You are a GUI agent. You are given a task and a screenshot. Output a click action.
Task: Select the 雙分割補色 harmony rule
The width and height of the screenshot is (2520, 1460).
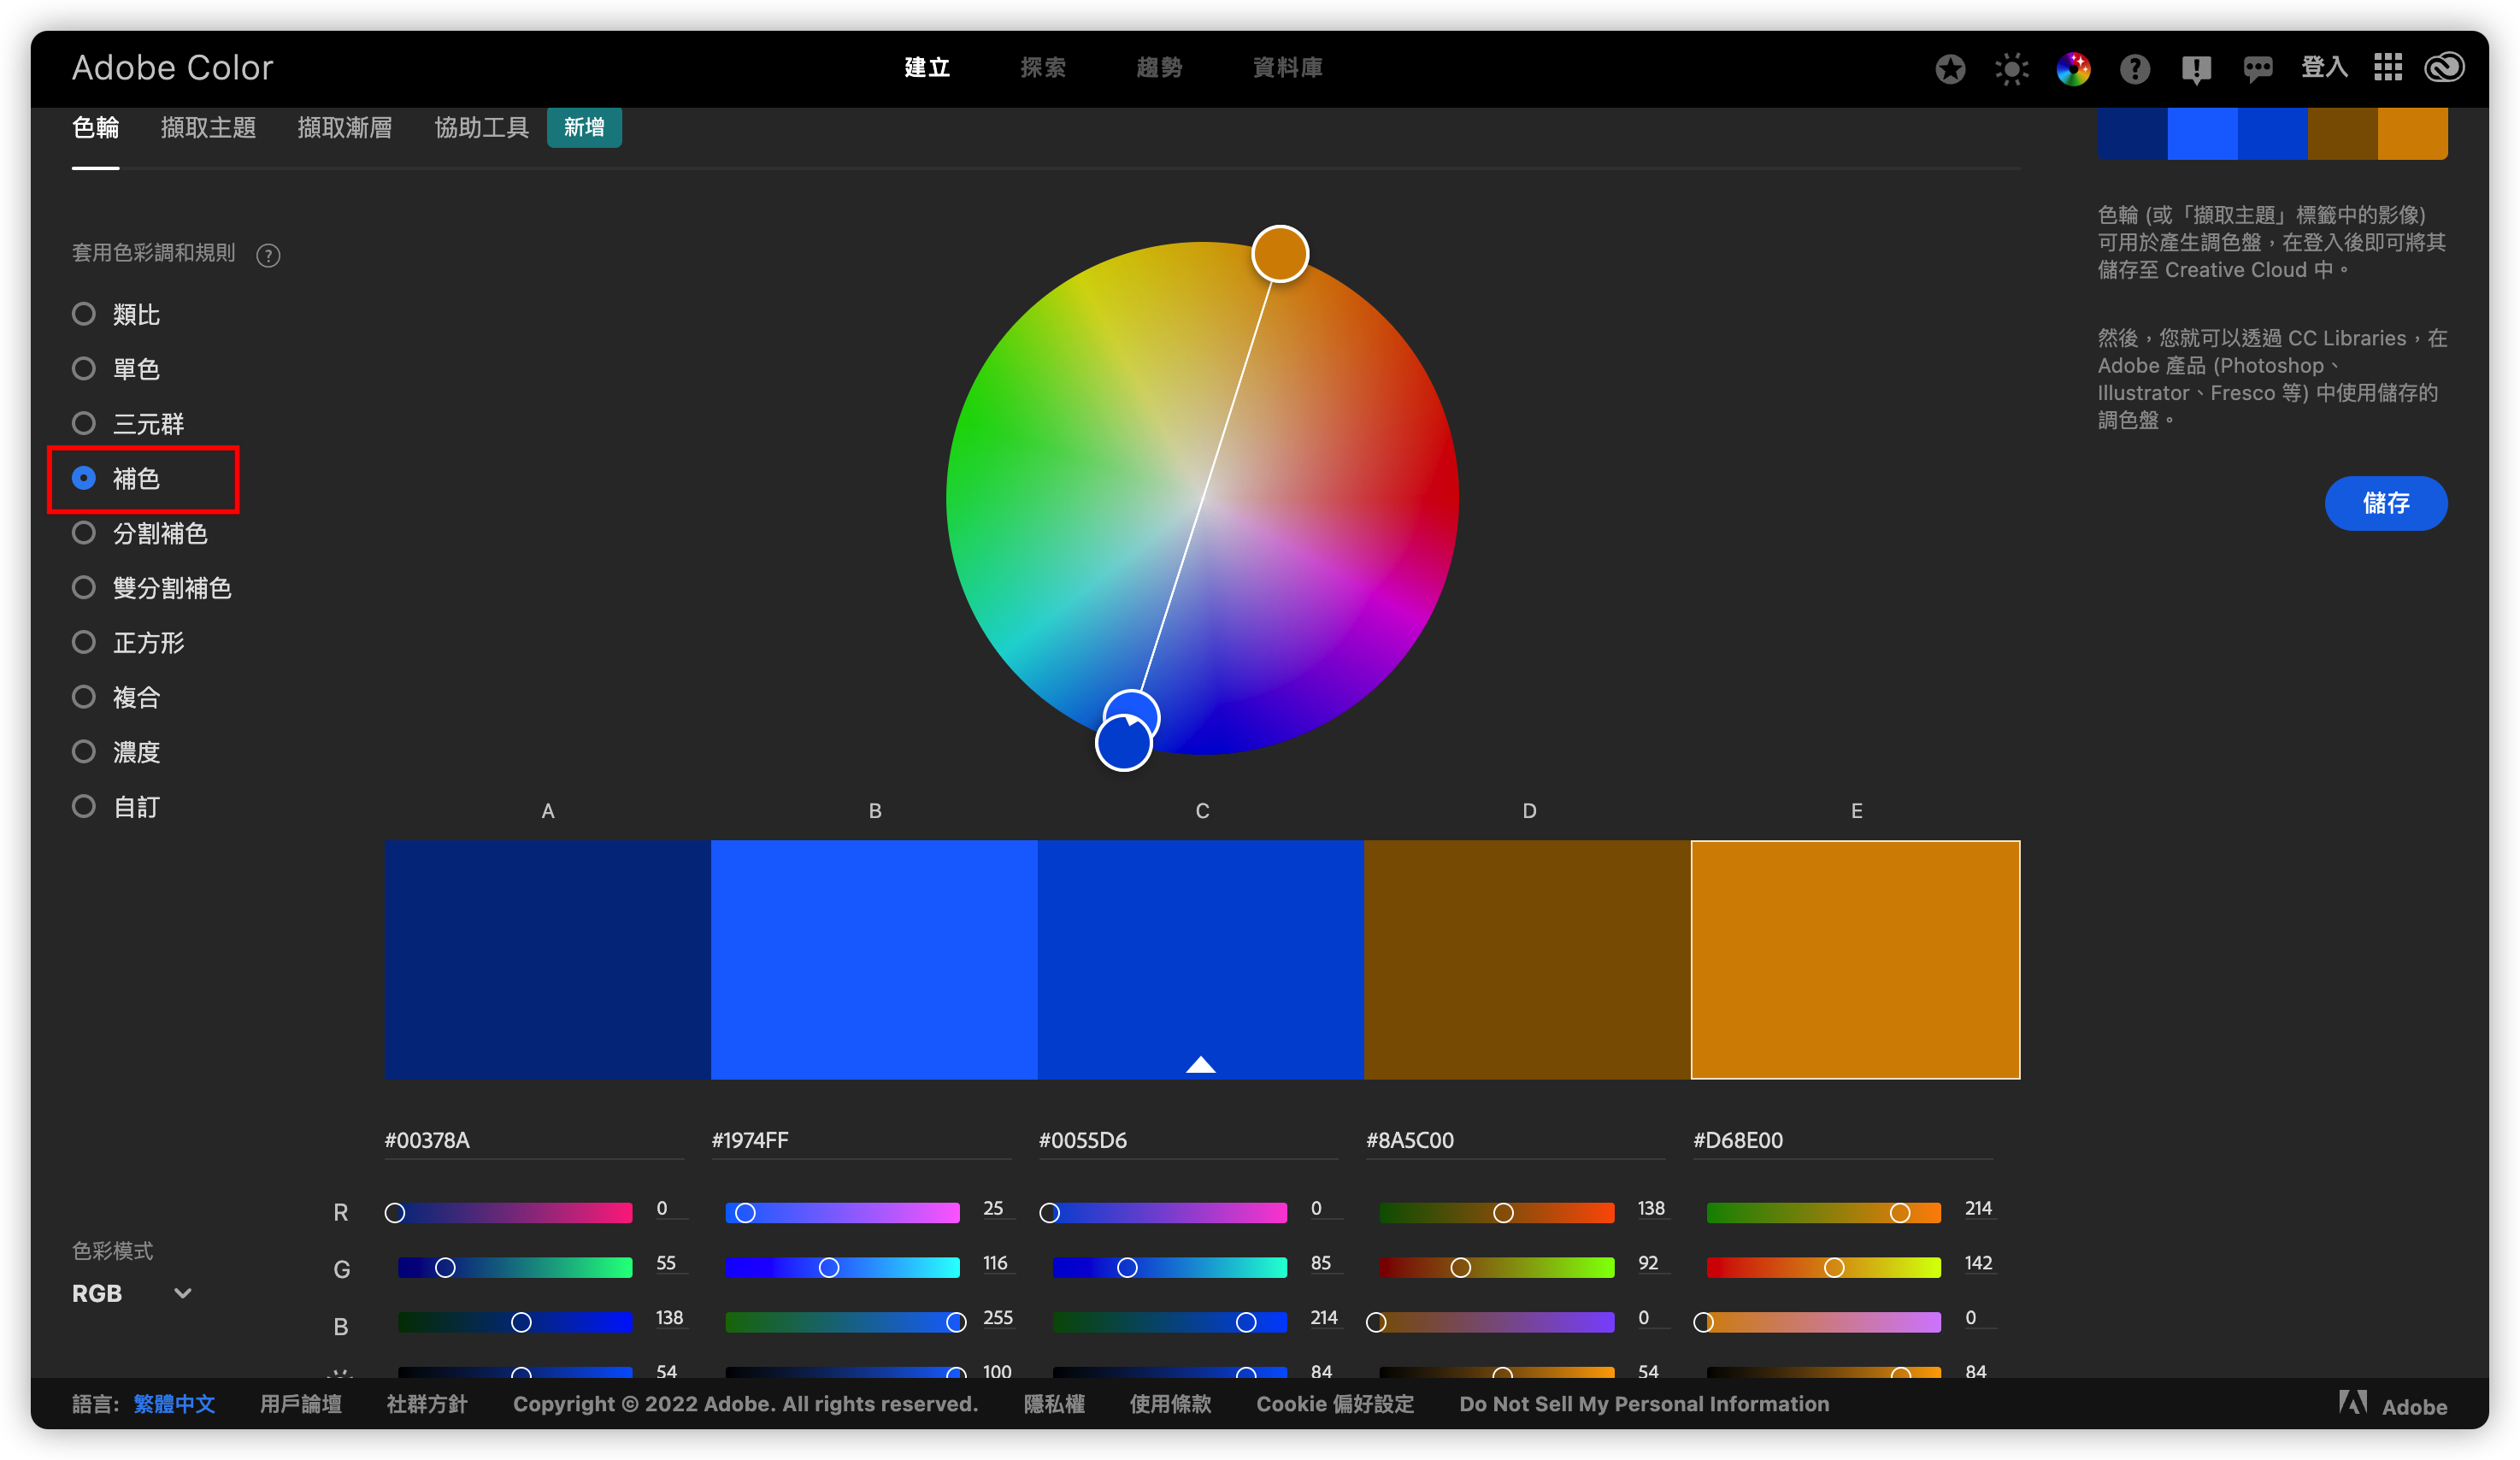coord(153,587)
